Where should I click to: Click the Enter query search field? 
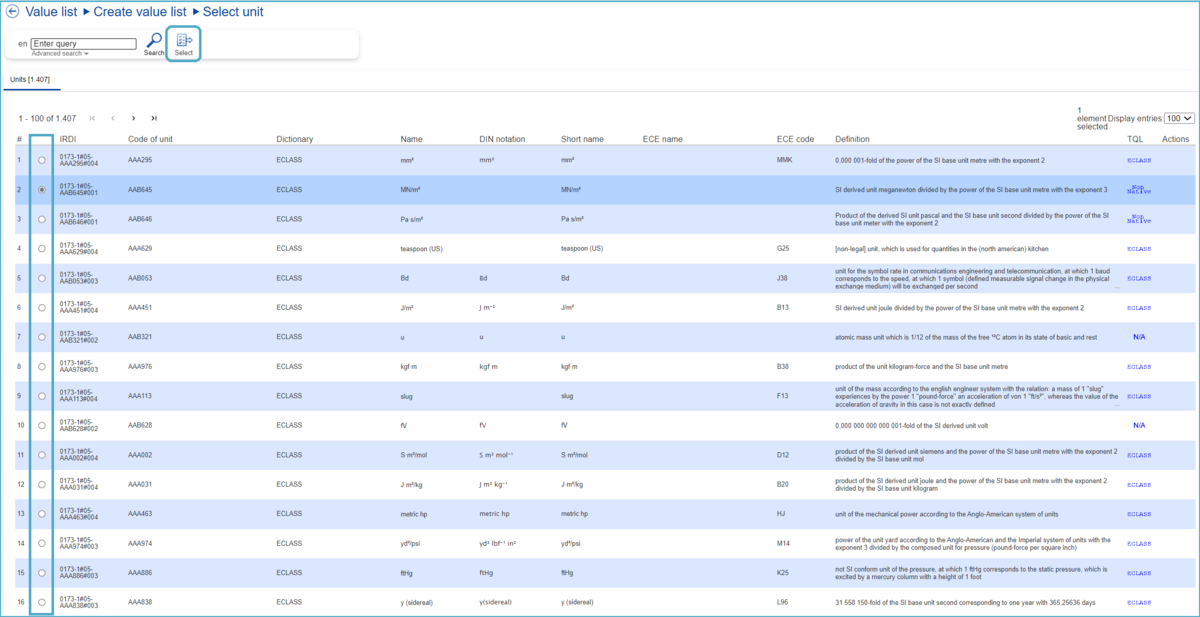click(83, 44)
